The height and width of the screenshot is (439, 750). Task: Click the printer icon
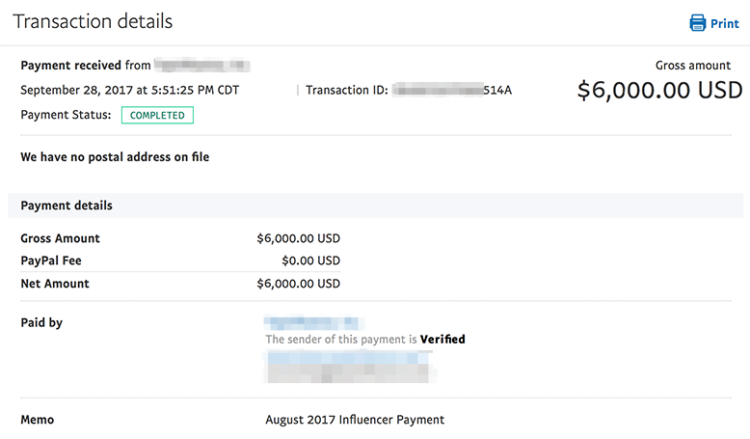(697, 23)
